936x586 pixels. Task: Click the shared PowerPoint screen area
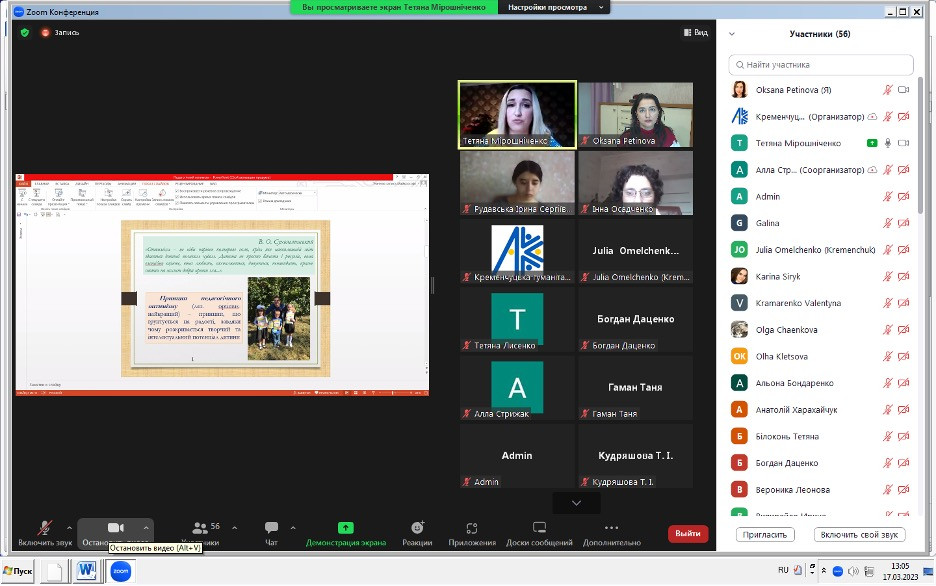click(x=222, y=285)
